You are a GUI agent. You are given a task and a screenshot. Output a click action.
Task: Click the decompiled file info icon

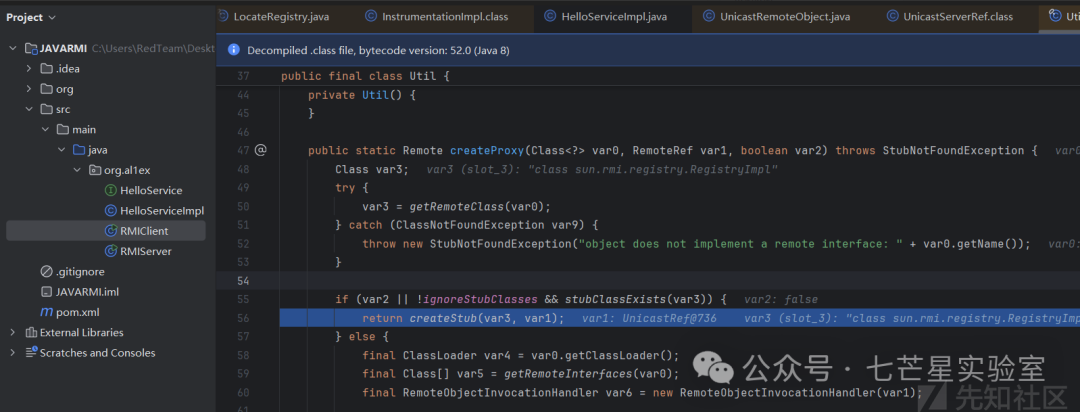pos(234,50)
